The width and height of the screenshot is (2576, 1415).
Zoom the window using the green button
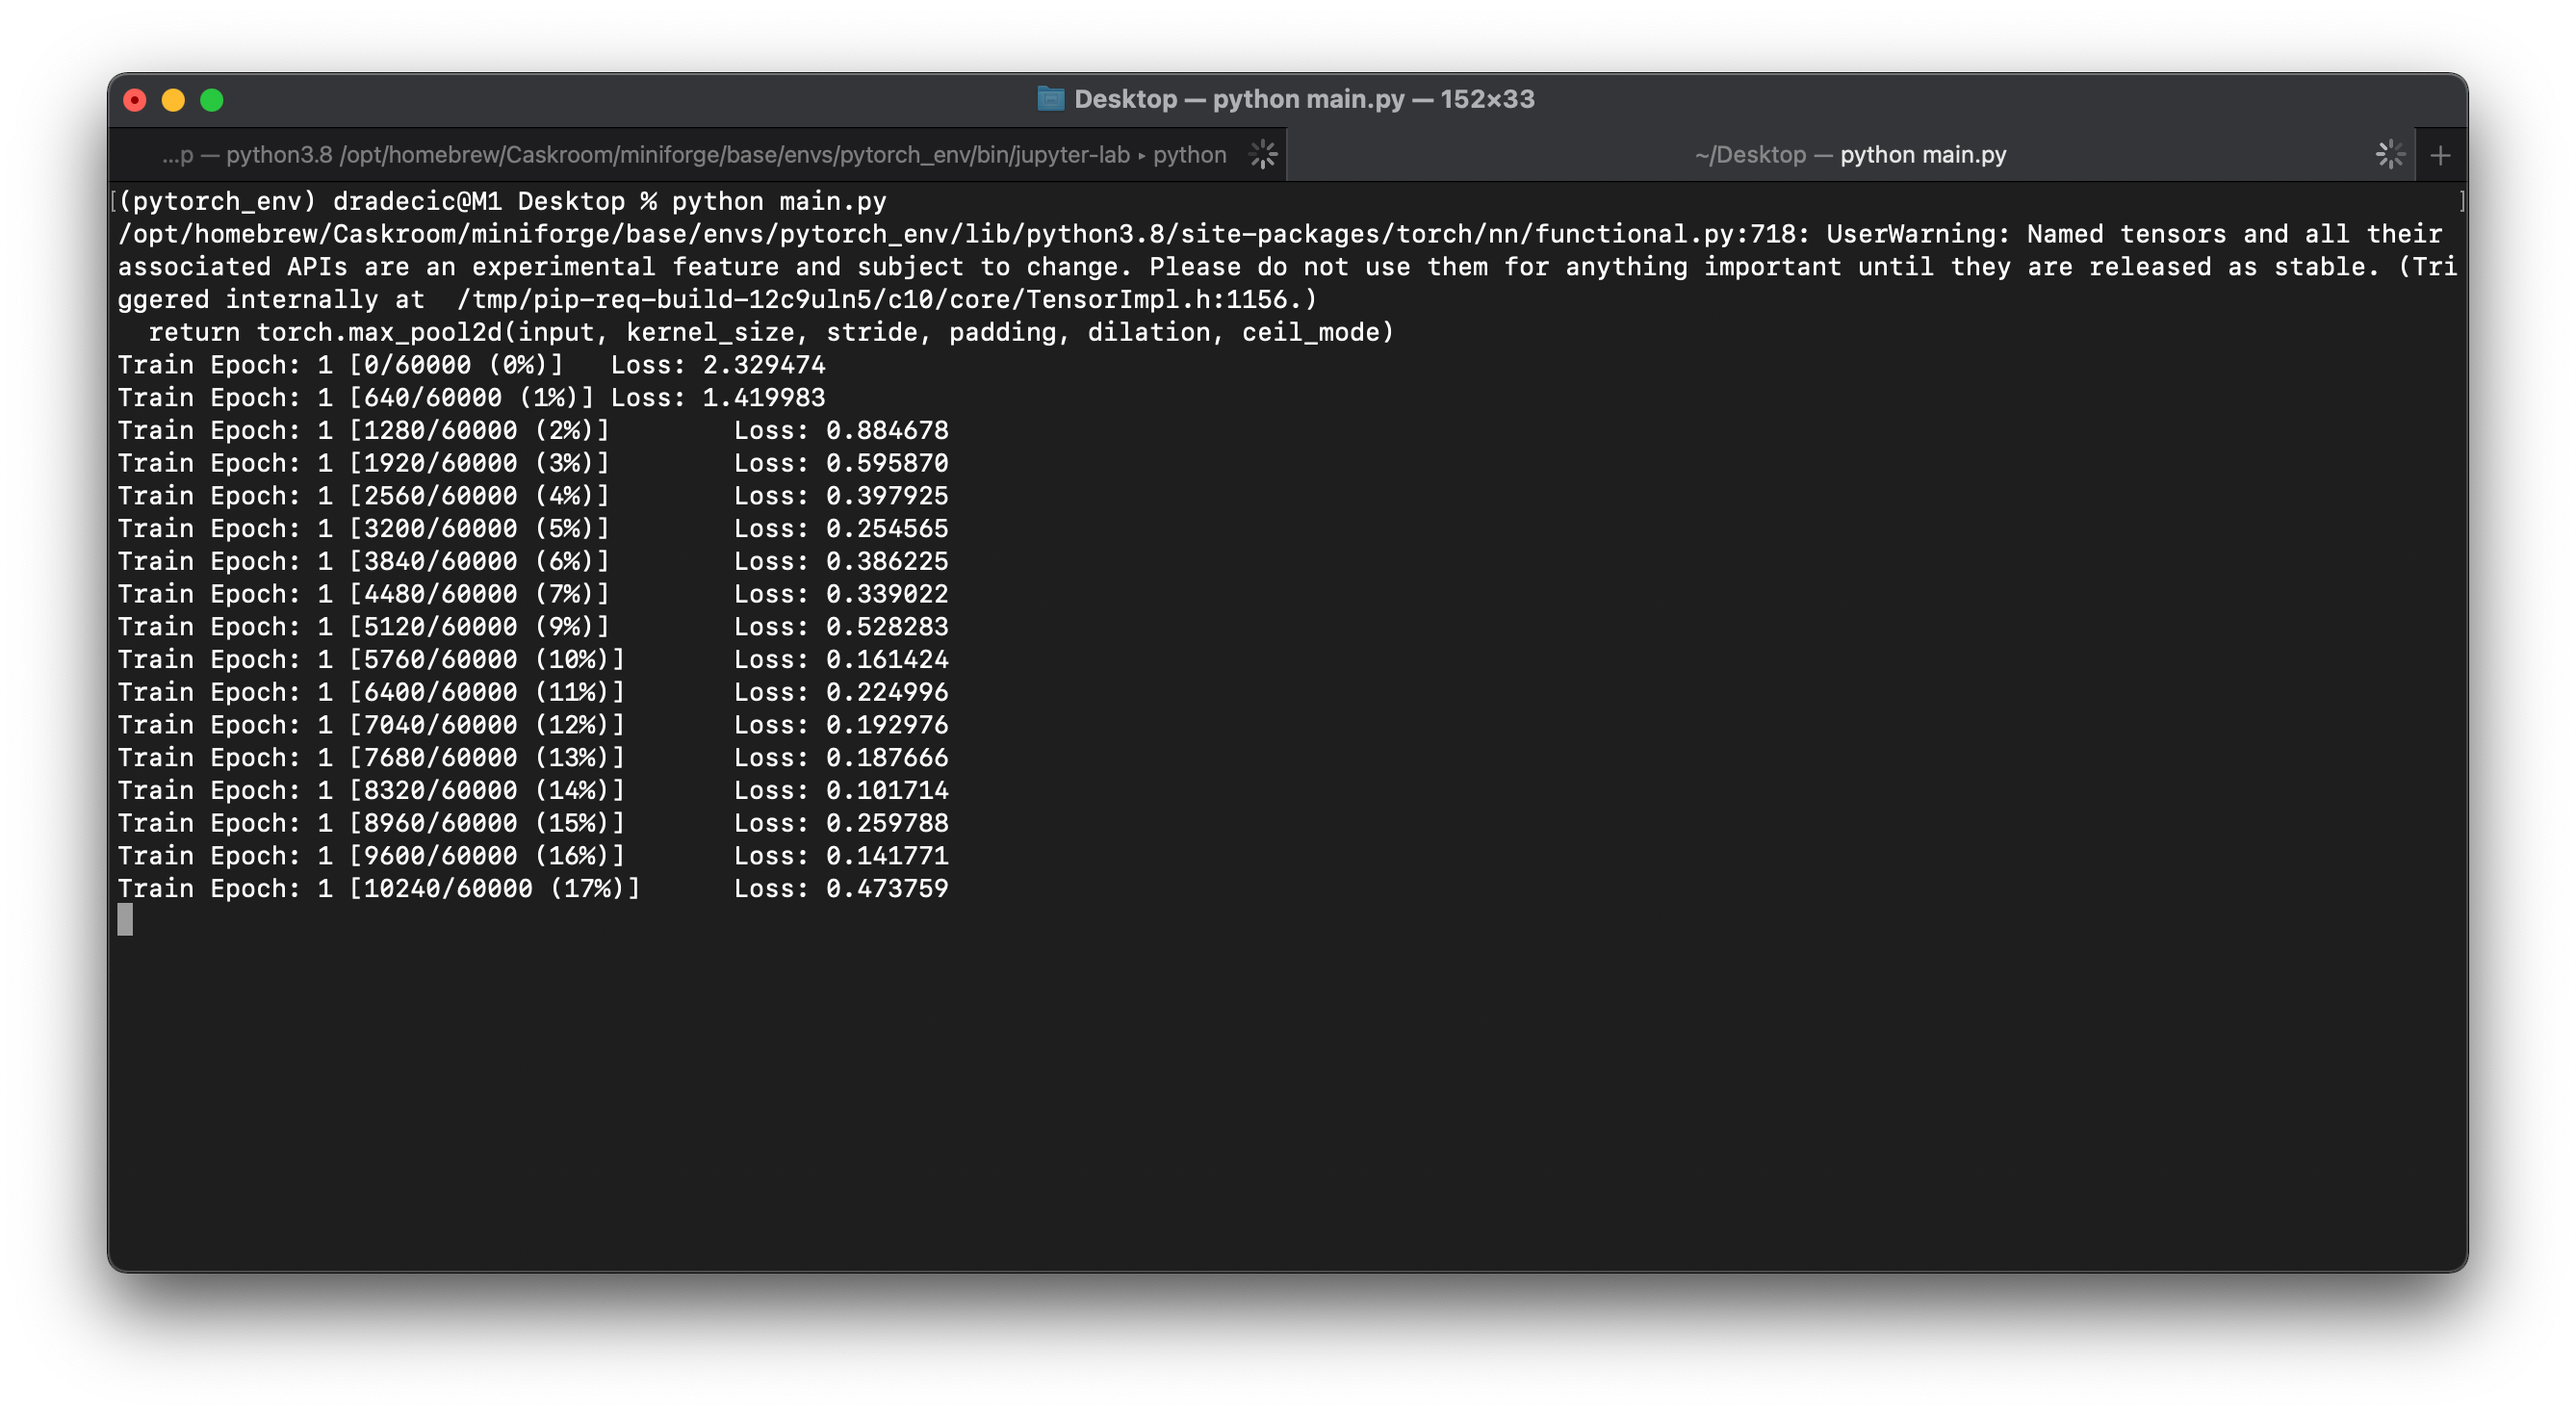tap(212, 100)
